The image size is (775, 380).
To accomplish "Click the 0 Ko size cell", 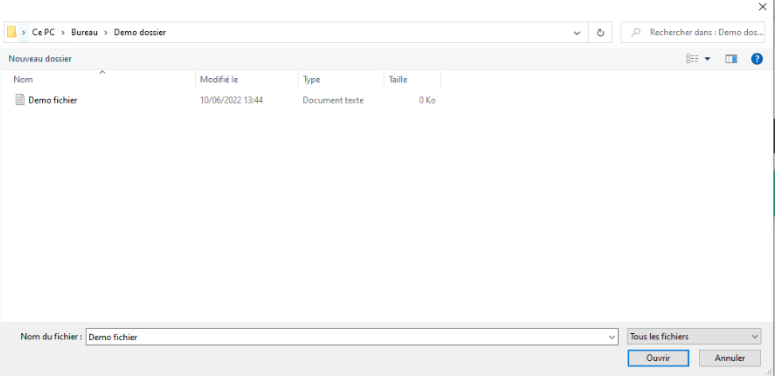I will 427,100.
